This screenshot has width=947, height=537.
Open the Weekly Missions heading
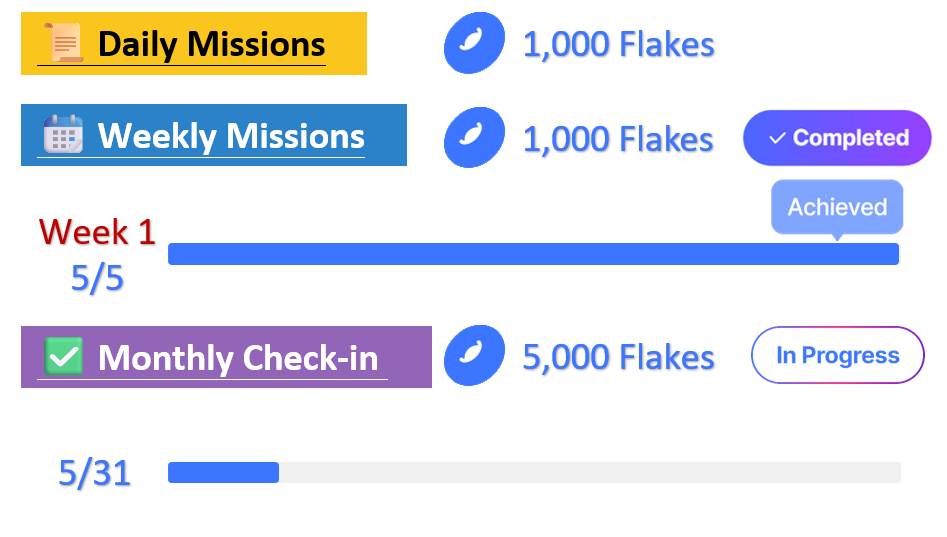231,135
